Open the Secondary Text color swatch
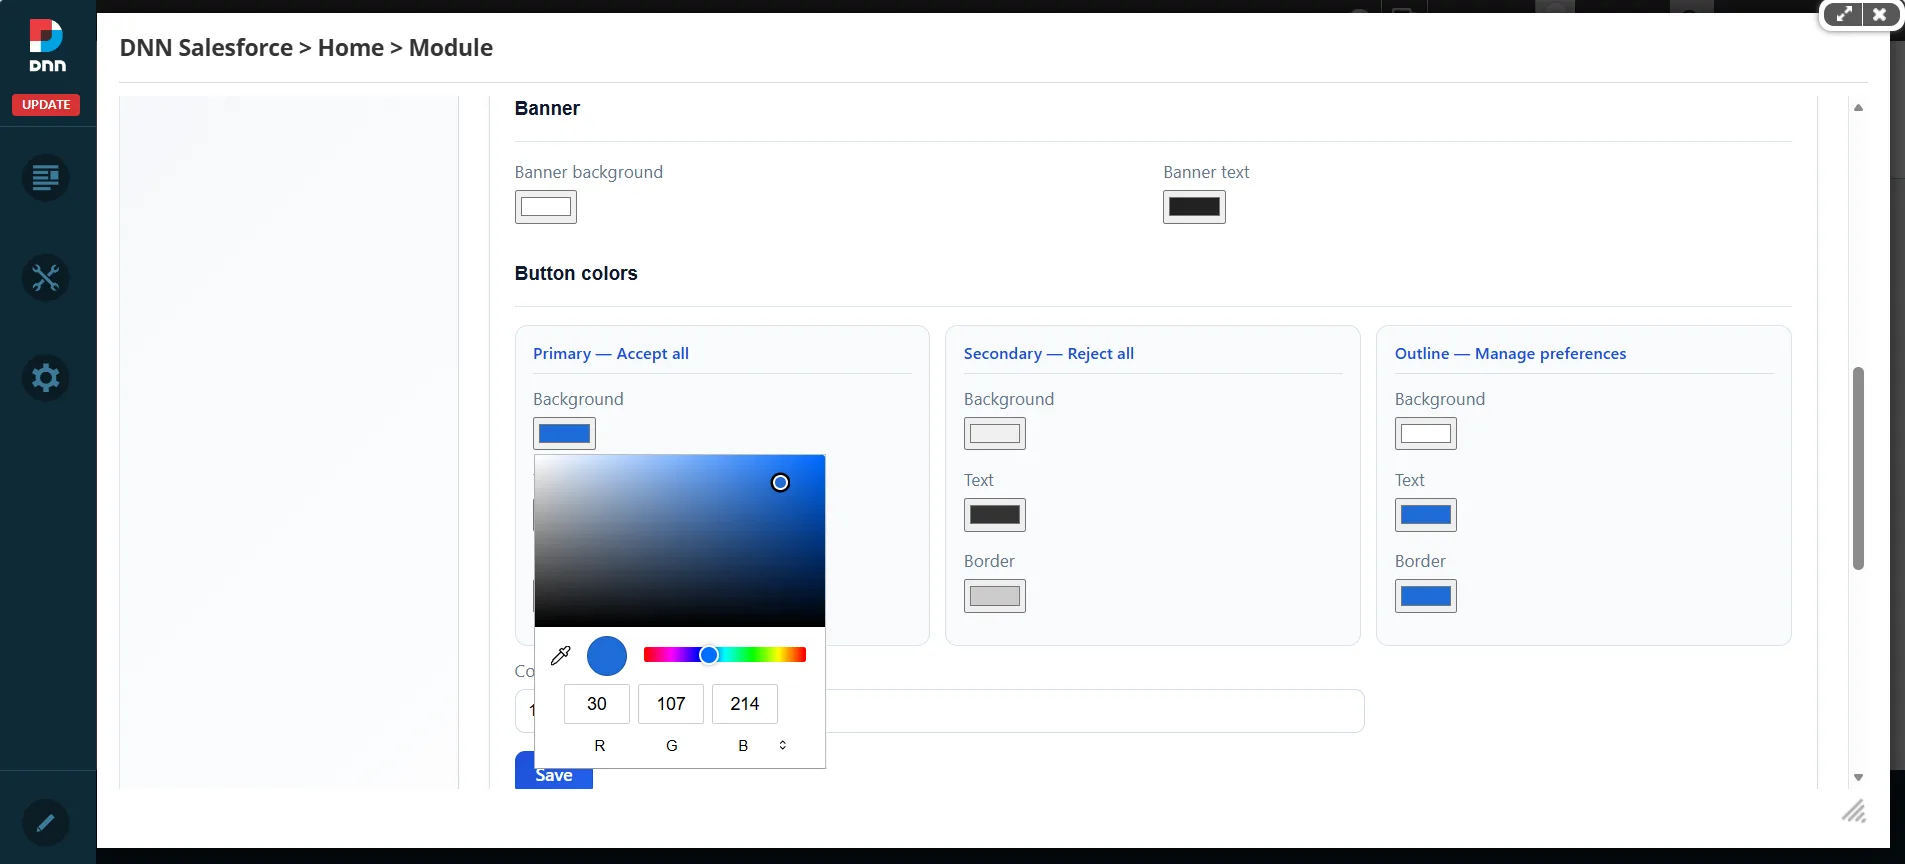 pos(995,515)
